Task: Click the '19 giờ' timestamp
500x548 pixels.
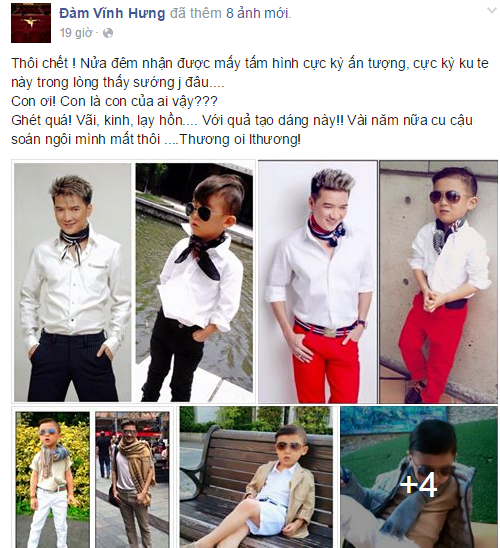Action: click(75, 33)
